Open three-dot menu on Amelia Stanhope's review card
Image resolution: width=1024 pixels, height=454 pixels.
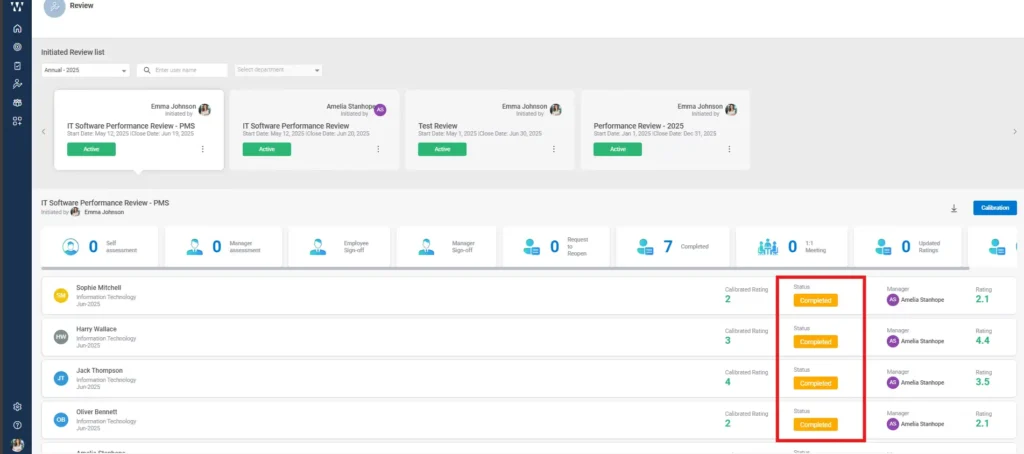[378, 149]
